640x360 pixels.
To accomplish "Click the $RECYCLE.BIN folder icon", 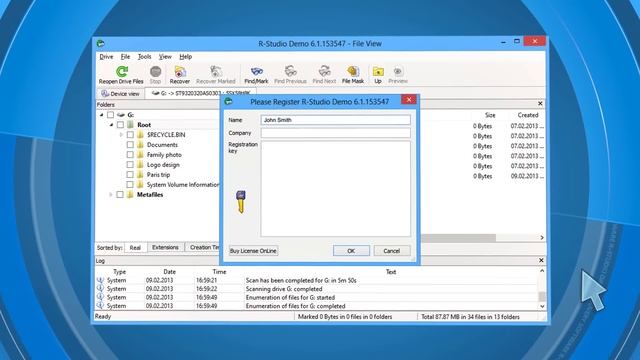I will (140, 135).
